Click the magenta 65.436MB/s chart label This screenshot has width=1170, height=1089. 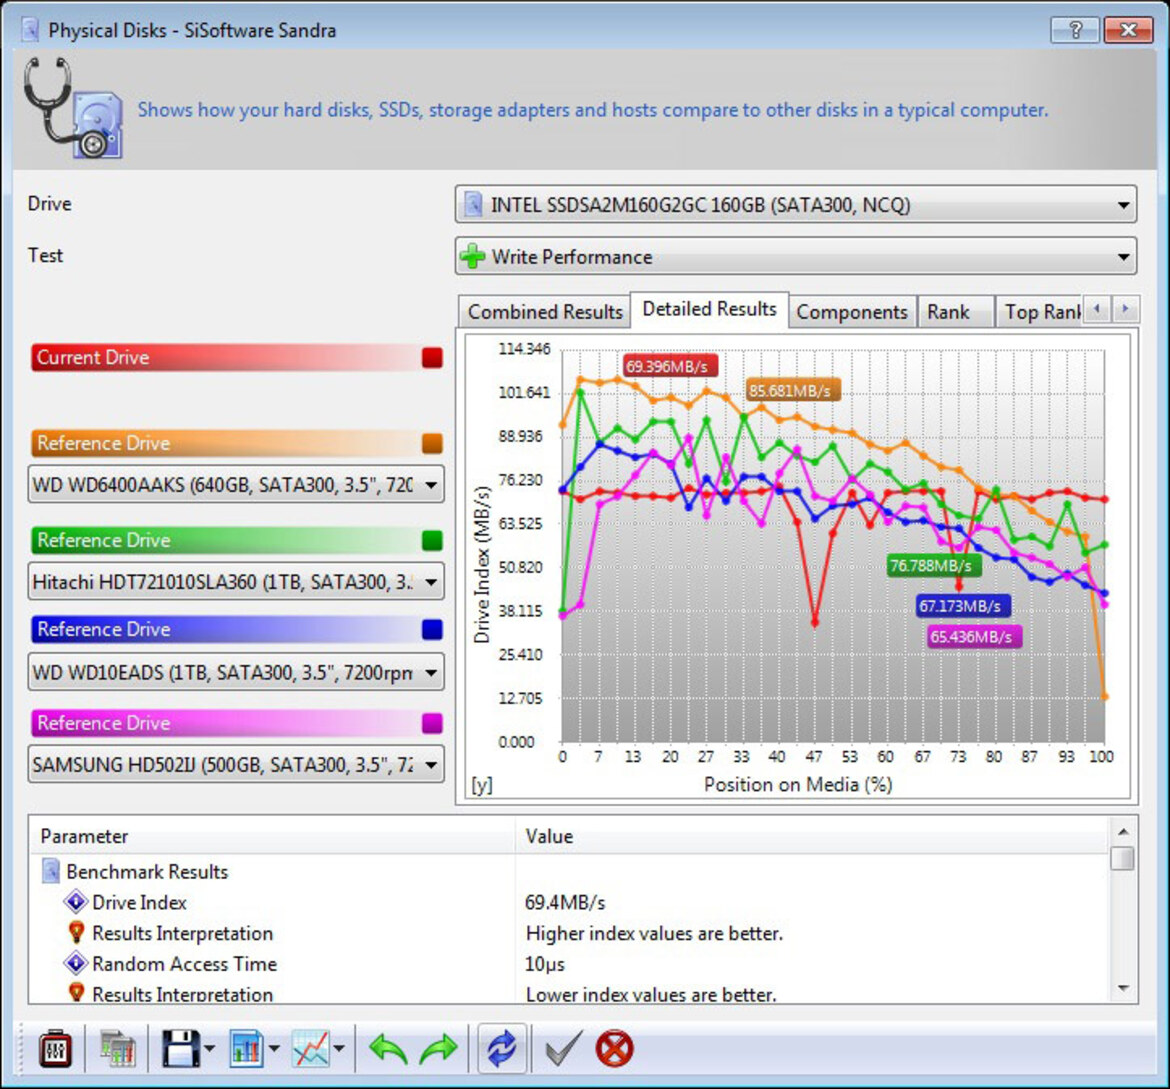click(974, 637)
